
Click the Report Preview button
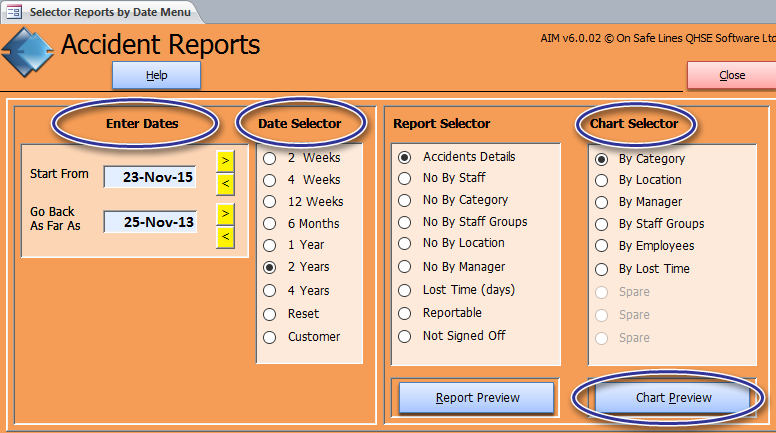click(x=477, y=398)
